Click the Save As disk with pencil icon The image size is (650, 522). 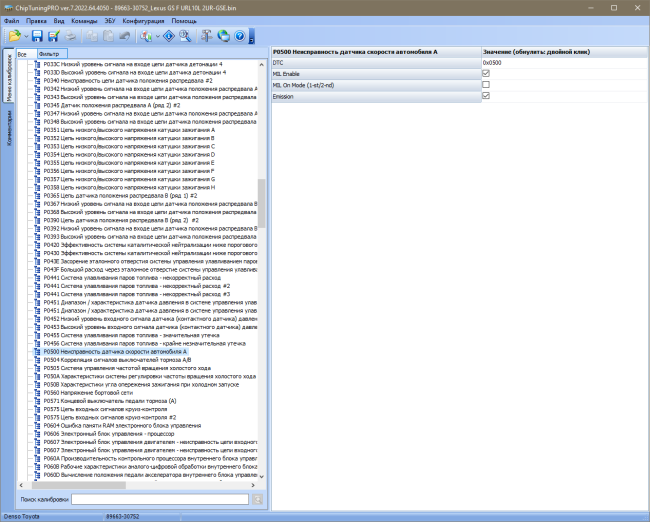pos(53,36)
